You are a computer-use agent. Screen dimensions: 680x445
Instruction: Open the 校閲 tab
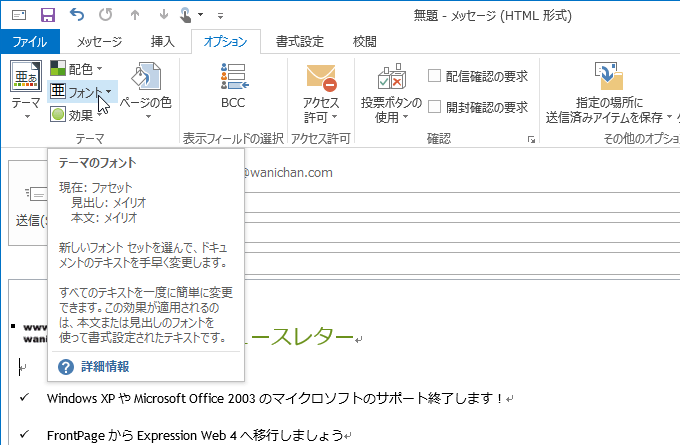pyautogui.click(x=365, y=42)
